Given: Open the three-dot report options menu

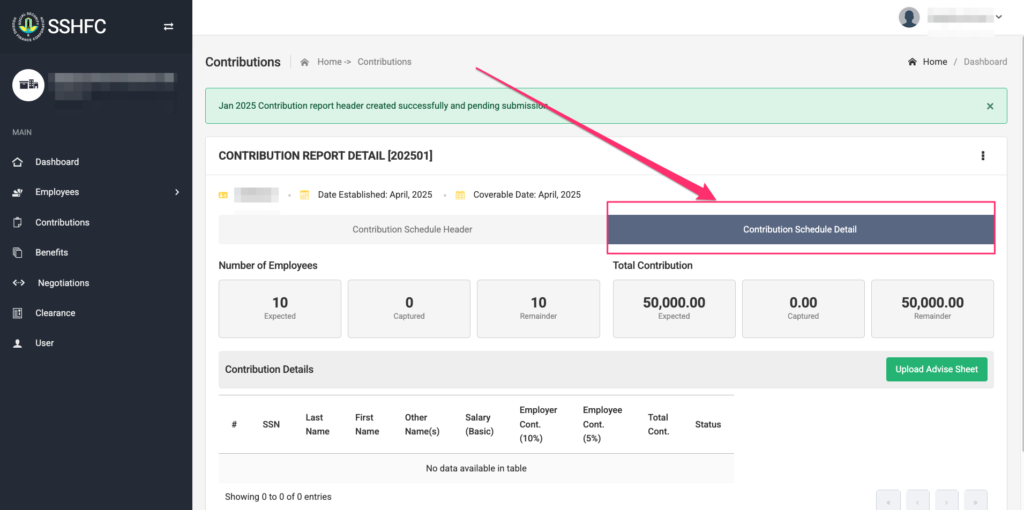Looking at the screenshot, I should pyautogui.click(x=982, y=156).
